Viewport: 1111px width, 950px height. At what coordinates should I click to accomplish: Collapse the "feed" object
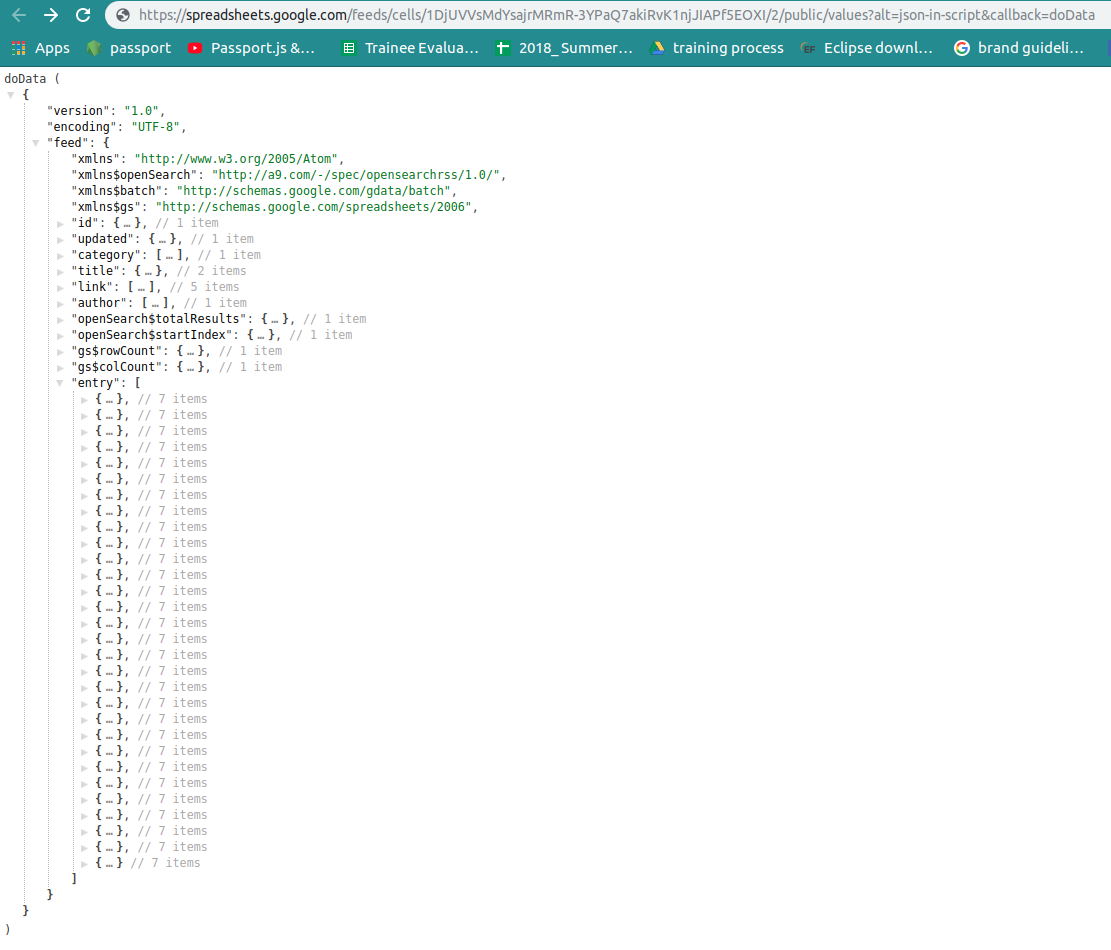[x=35, y=143]
